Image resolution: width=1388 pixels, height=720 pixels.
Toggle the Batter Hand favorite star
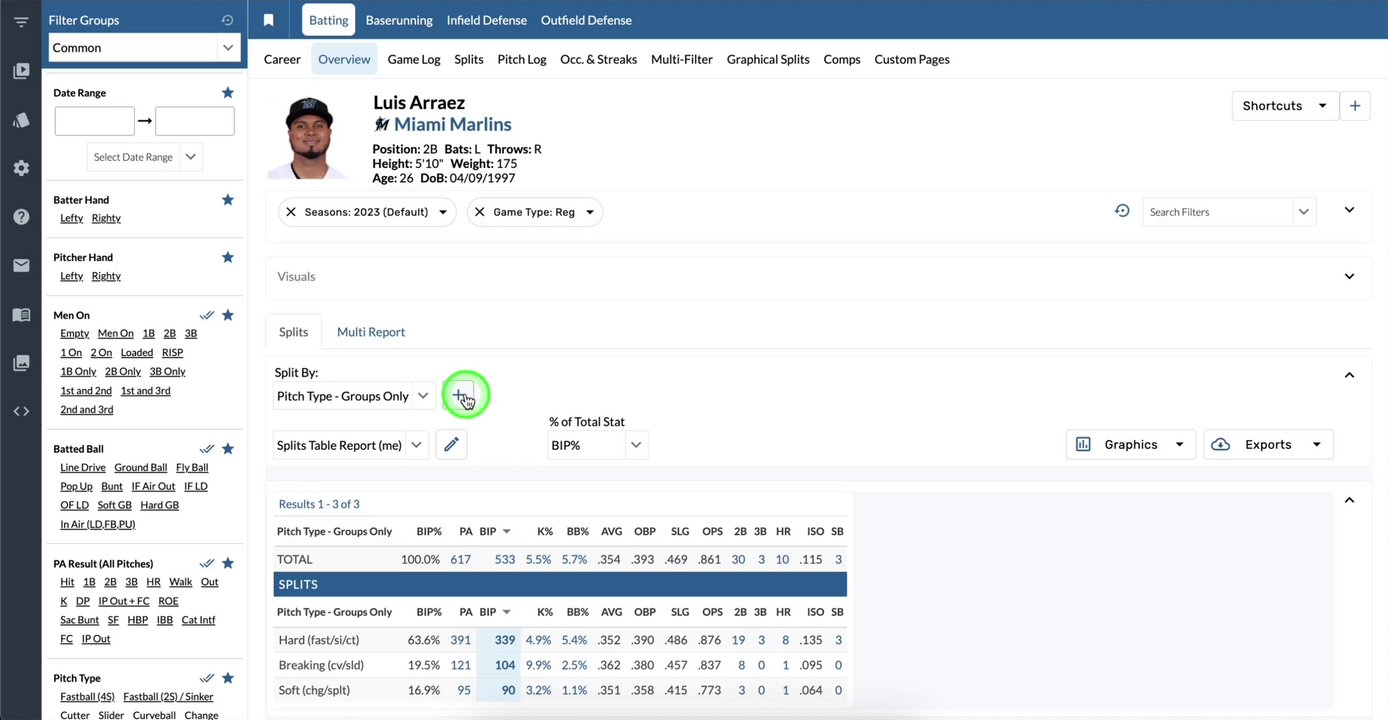point(228,200)
